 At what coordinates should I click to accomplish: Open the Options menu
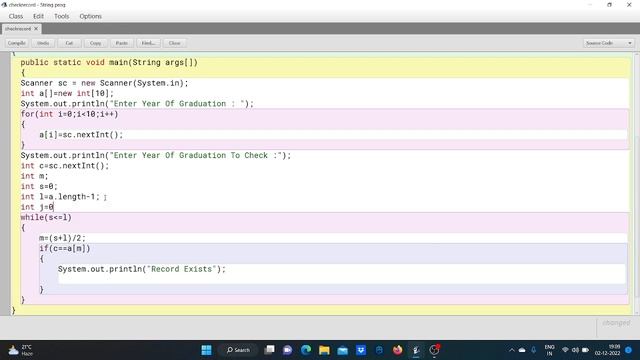[x=91, y=16]
